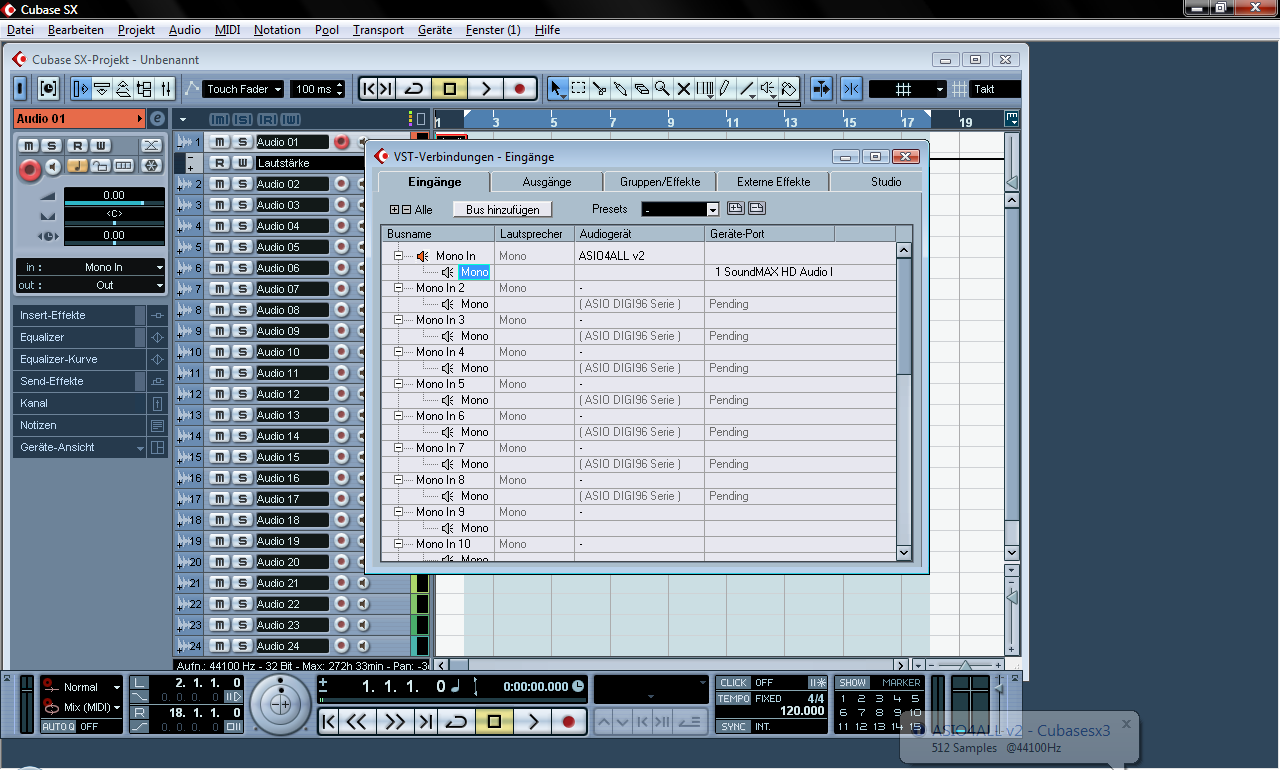Select the Mute X tool
This screenshot has height=770, width=1280.
point(684,89)
